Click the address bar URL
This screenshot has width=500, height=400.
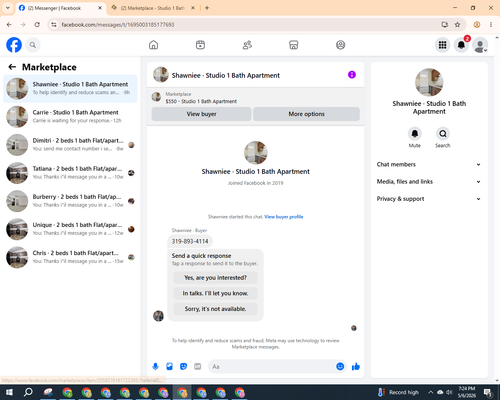coord(118,25)
